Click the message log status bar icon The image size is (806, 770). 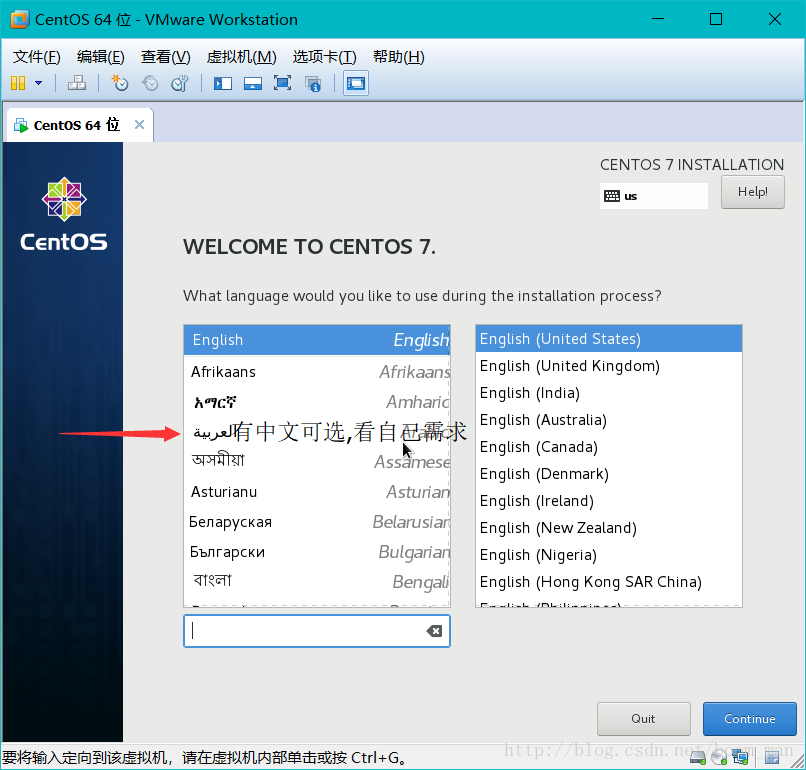(772, 757)
